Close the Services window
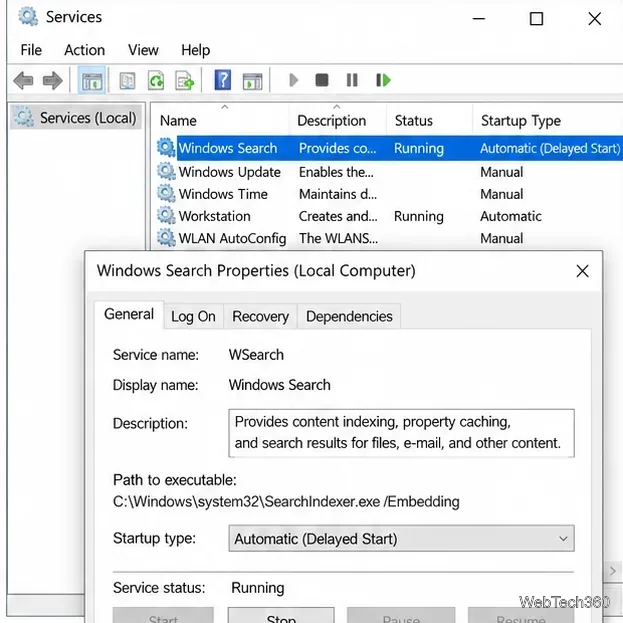 click(x=594, y=19)
